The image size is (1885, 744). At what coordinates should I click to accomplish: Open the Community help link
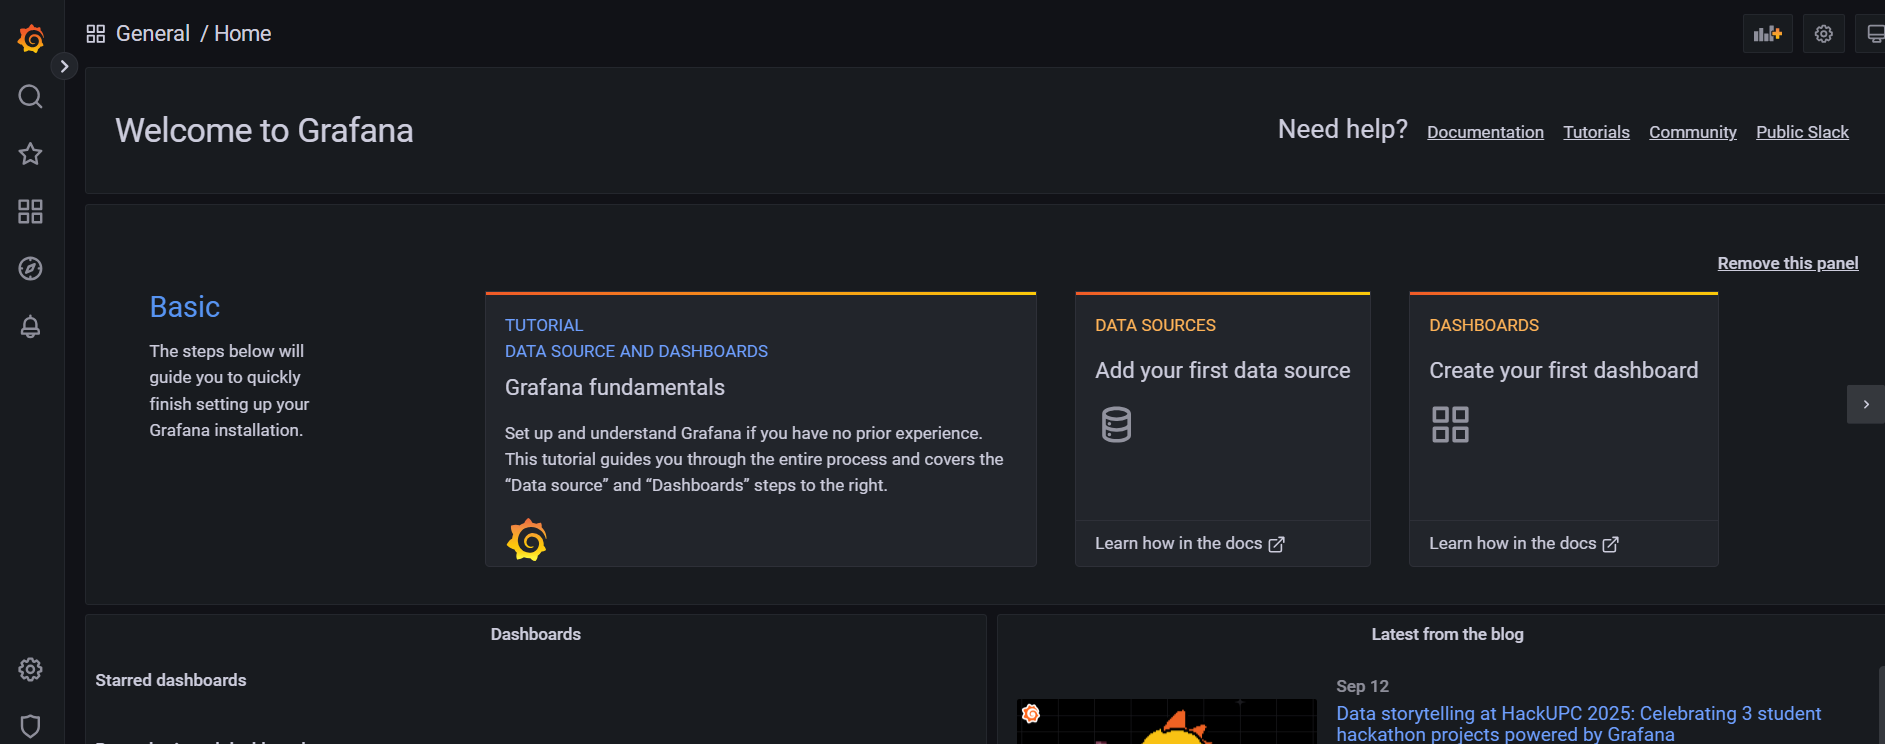pyautogui.click(x=1692, y=132)
